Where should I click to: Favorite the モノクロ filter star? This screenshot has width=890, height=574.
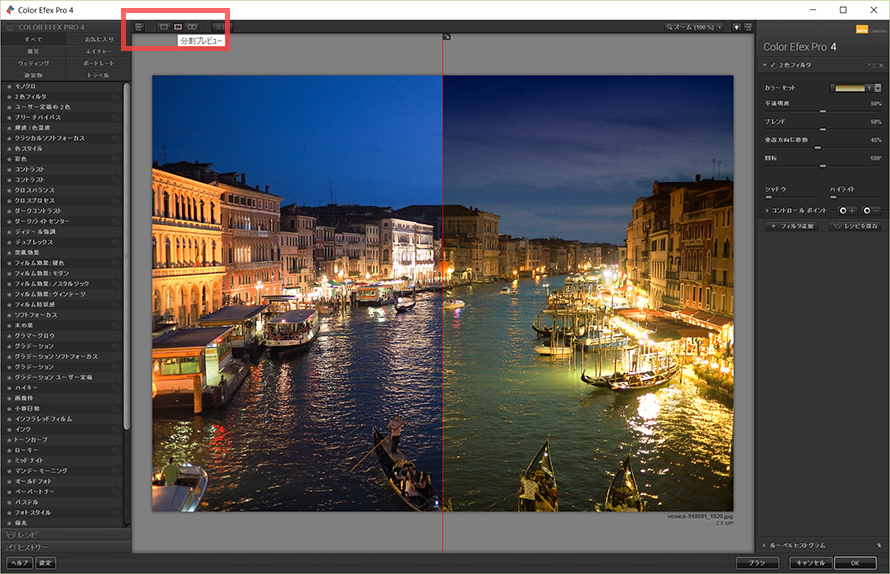pyautogui.click(x=9, y=86)
